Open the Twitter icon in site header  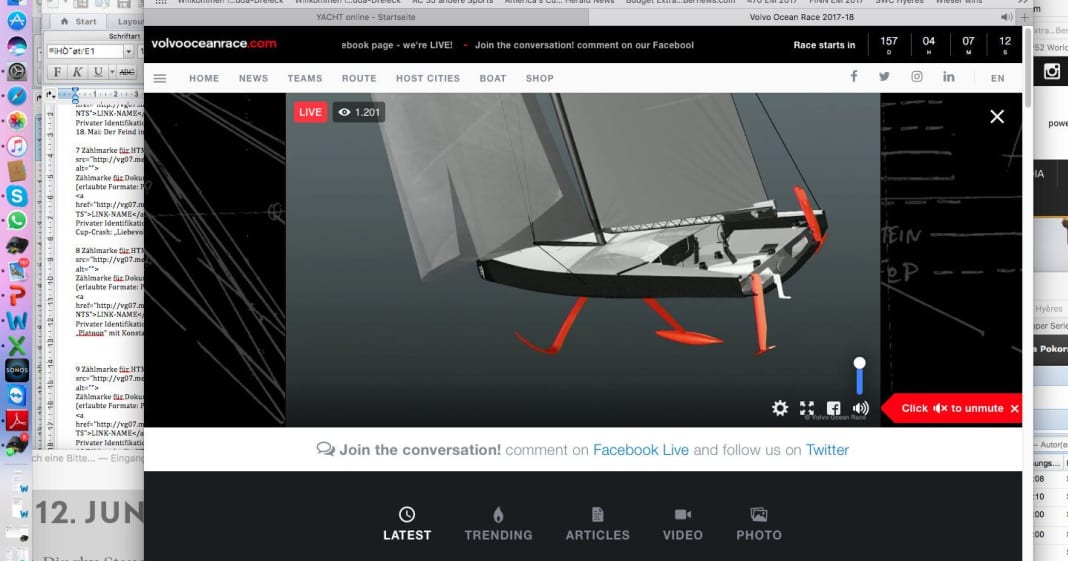pyautogui.click(x=884, y=77)
